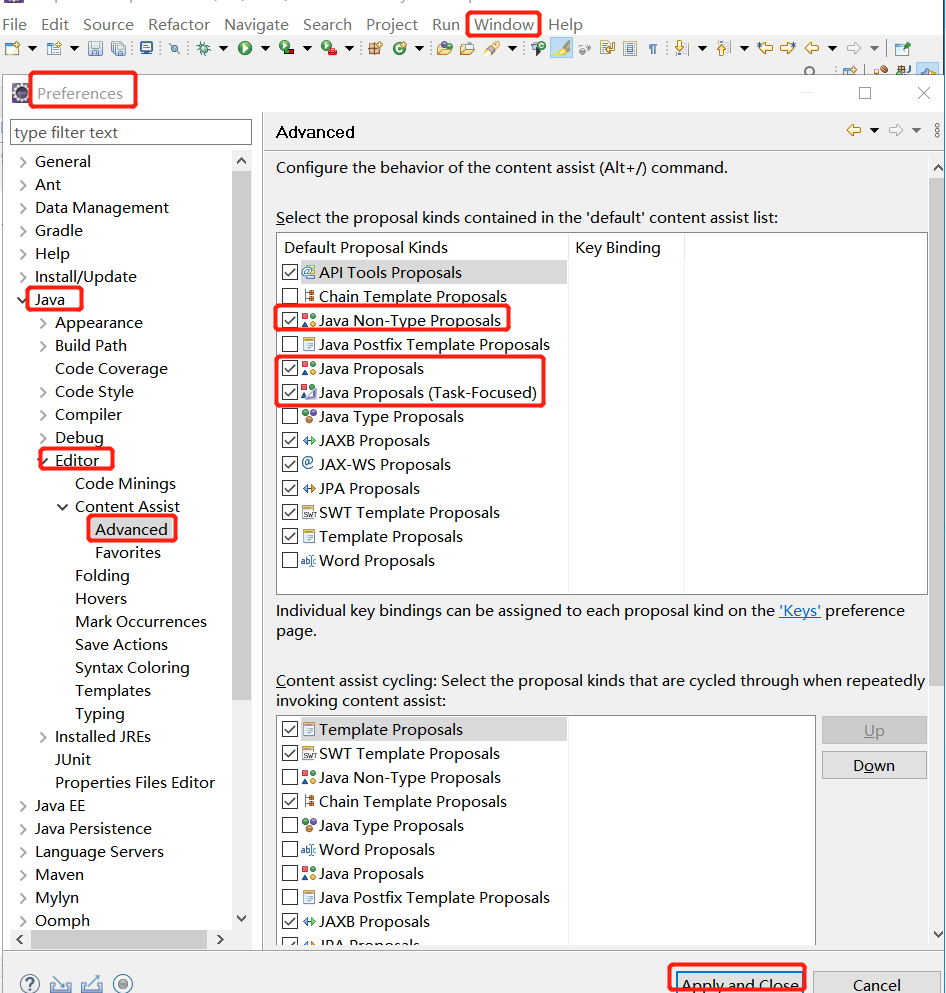Image resolution: width=946 pixels, height=993 pixels.
Task: Click the Toggle Block Selection icon
Action: (x=630, y=48)
